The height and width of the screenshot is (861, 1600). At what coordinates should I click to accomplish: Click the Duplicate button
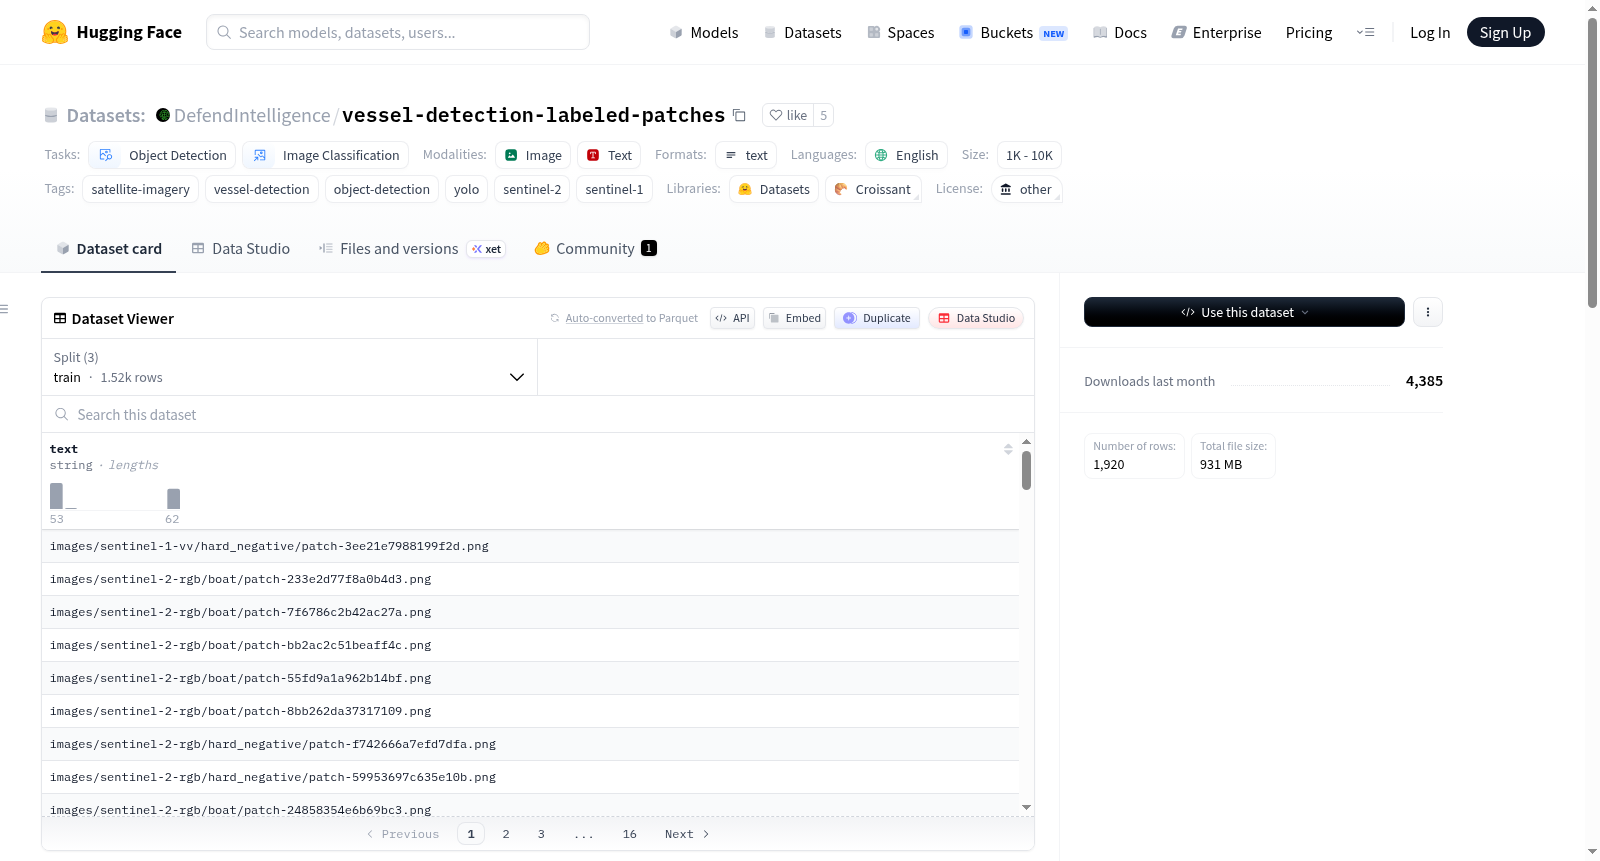[876, 318]
